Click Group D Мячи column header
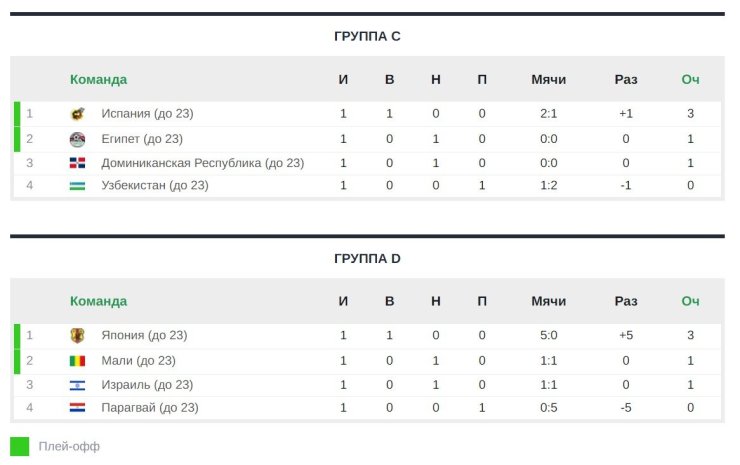Screen dimensions: 740x465 click(x=548, y=301)
